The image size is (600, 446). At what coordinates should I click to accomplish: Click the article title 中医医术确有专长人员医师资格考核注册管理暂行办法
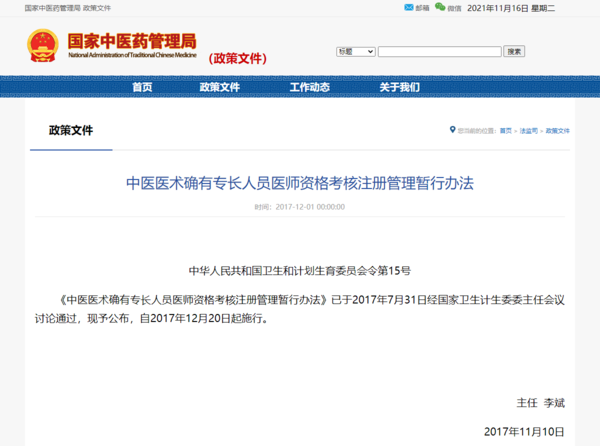click(x=299, y=183)
